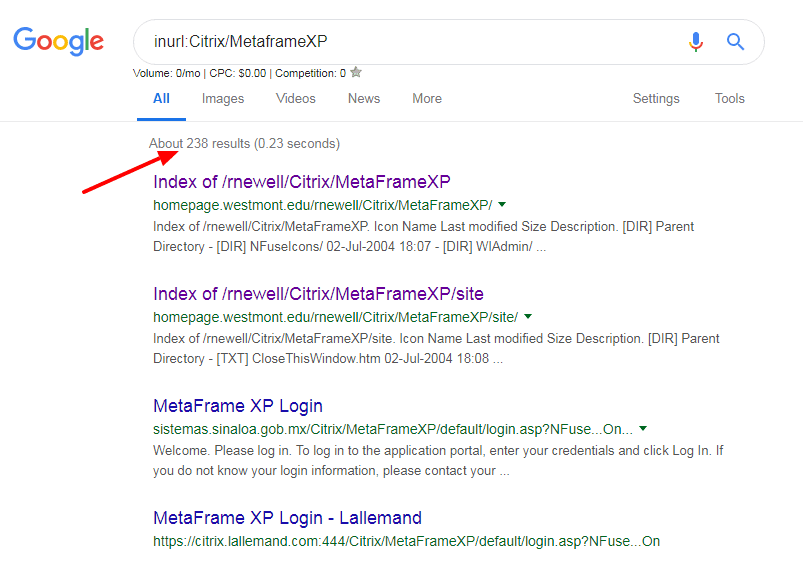Click snippet starting 'Welcome. Please log in'
This screenshot has width=803, height=574.
(438, 461)
